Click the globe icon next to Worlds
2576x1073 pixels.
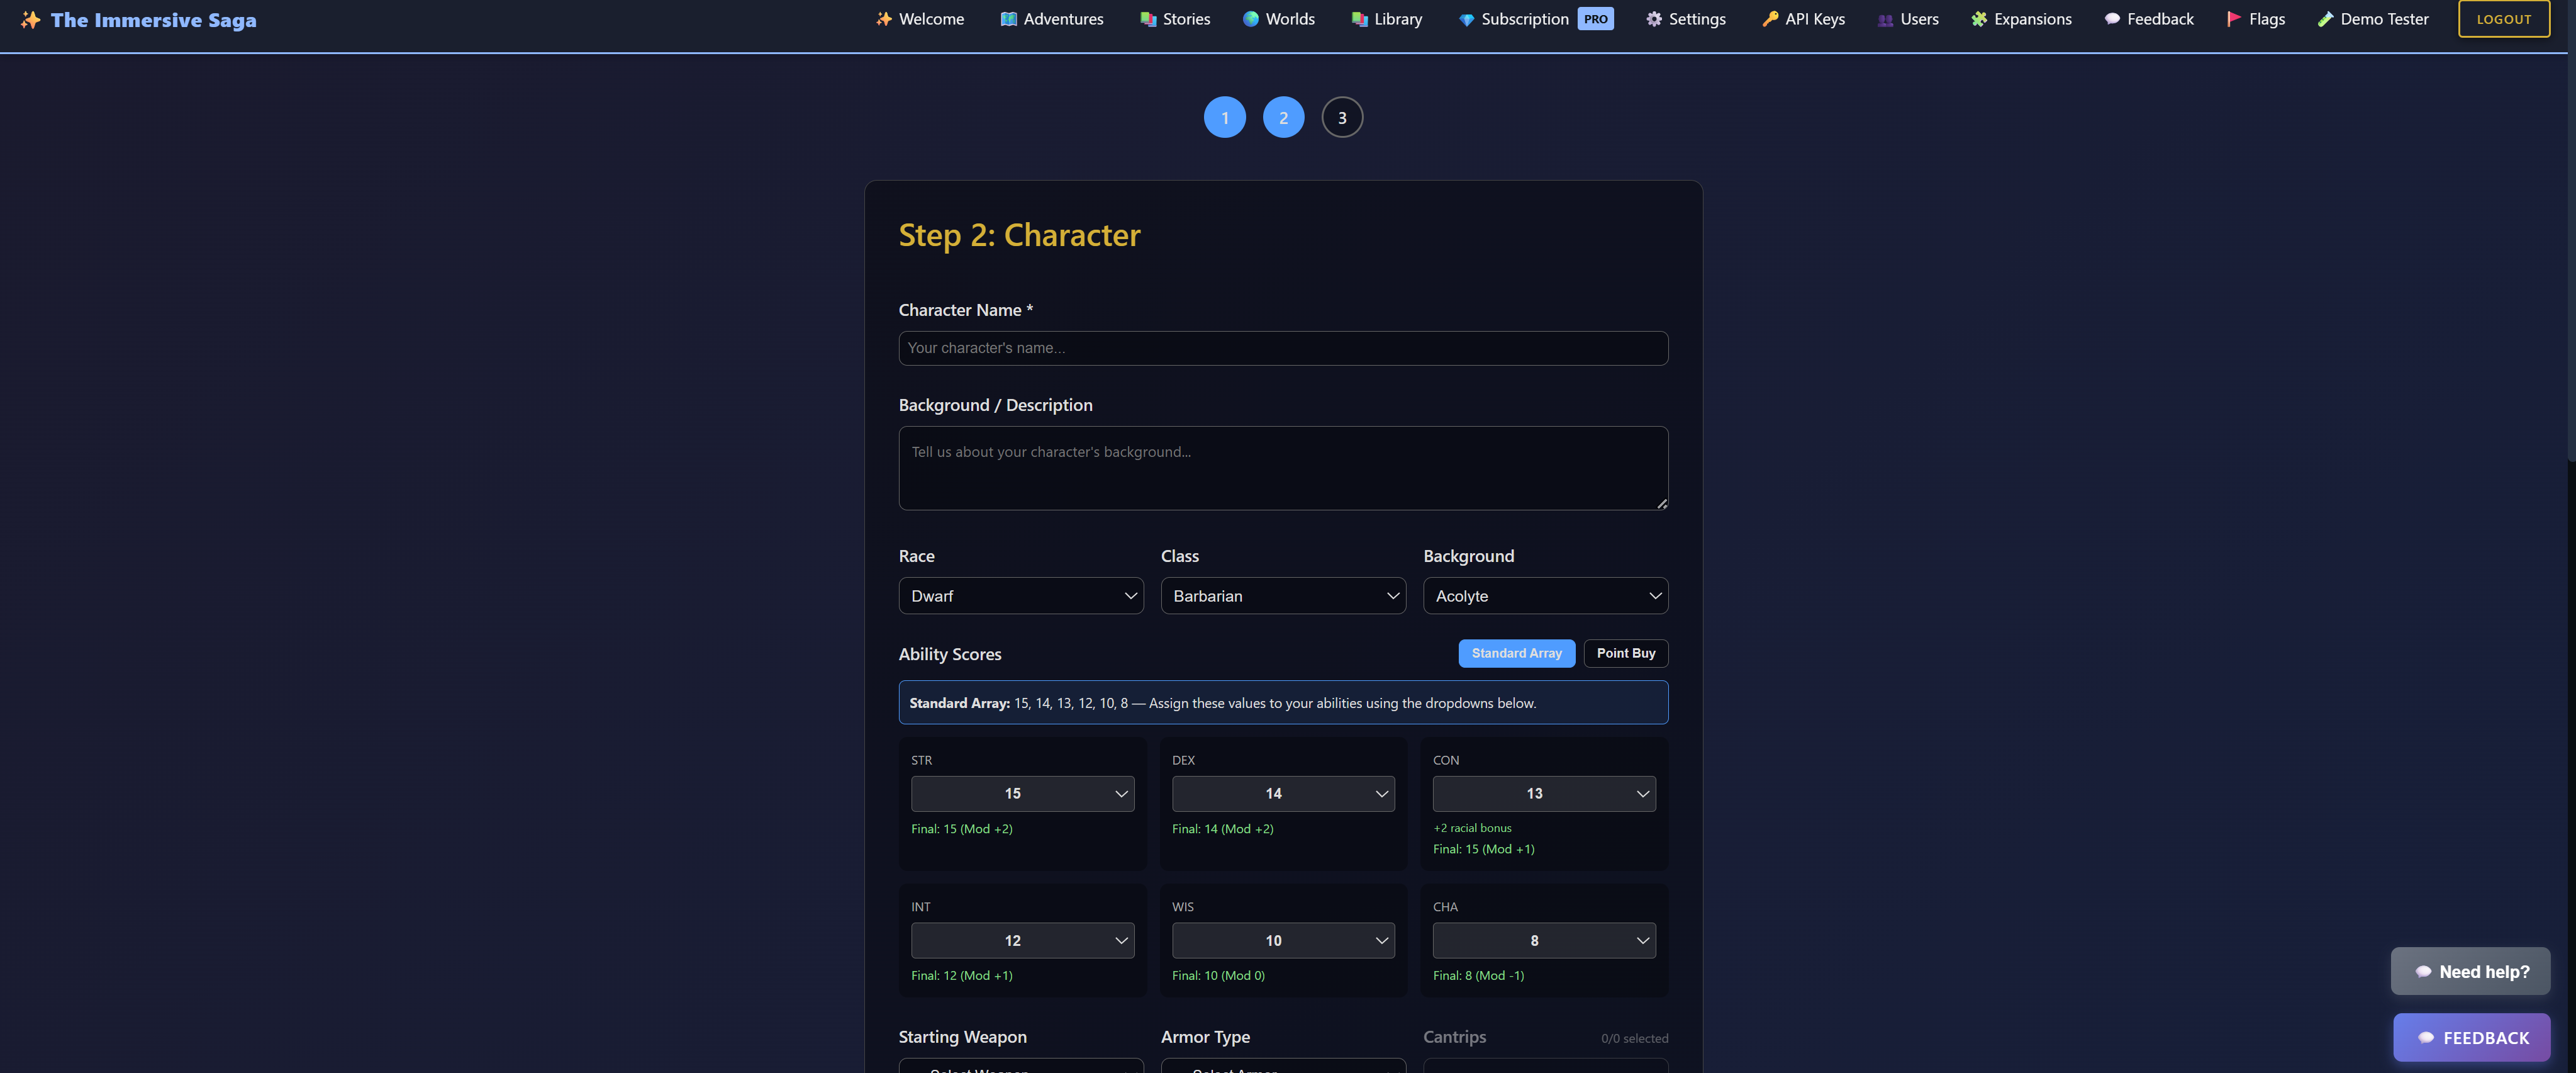click(1250, 19)
